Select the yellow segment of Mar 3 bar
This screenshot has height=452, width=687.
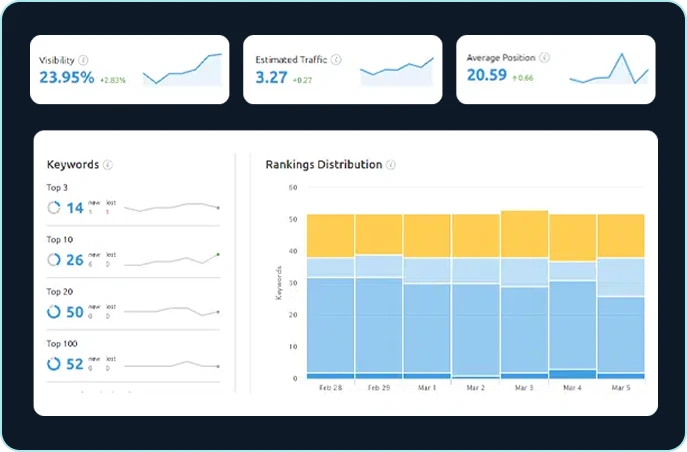(524, 234)
